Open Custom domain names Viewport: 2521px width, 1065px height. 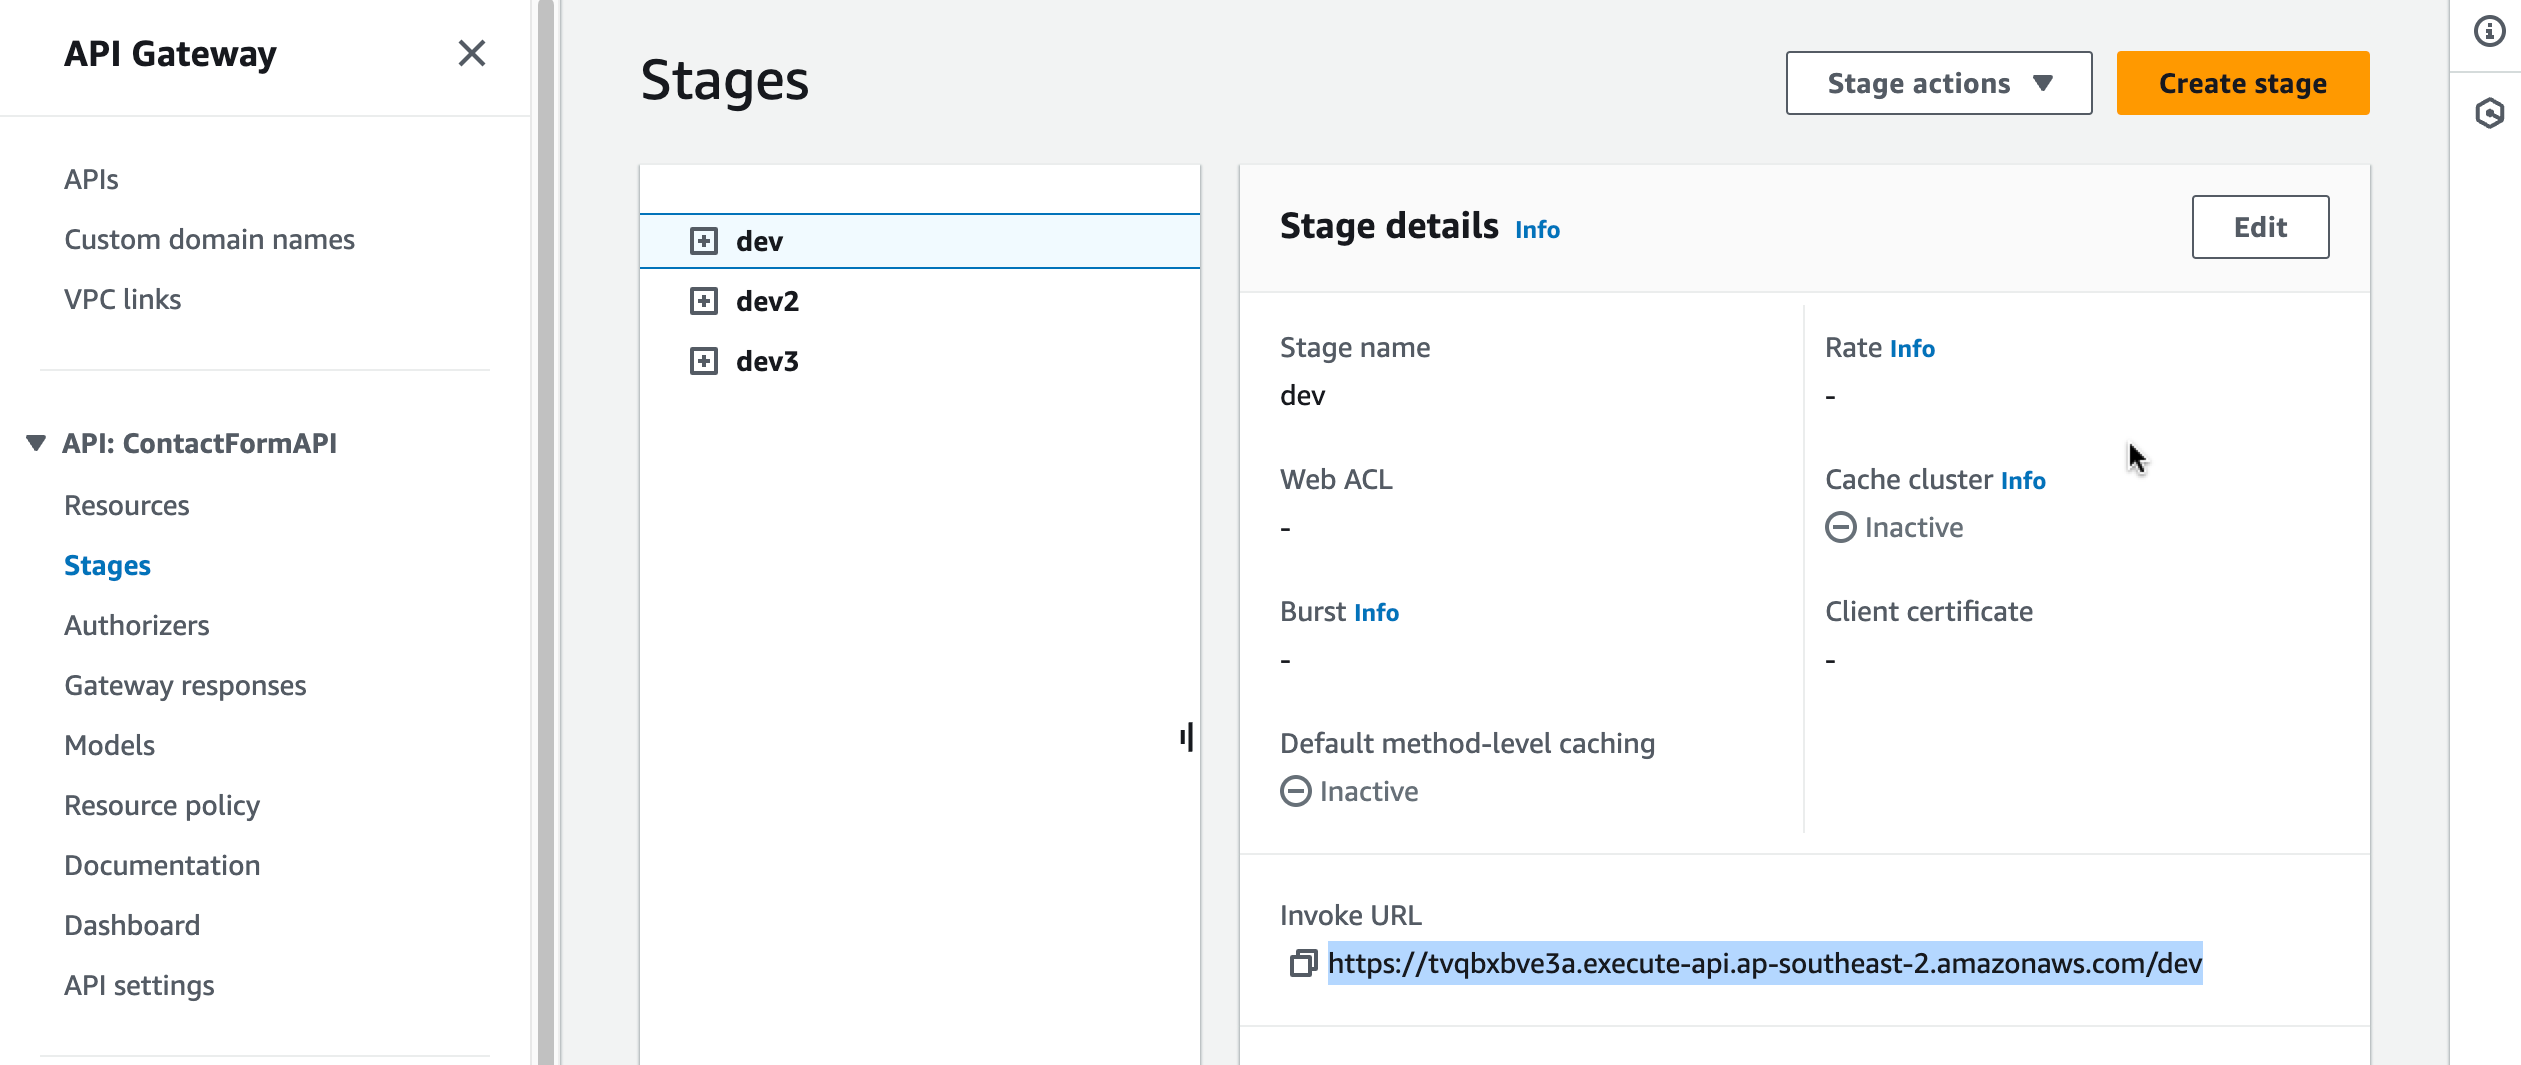point(209,239)
